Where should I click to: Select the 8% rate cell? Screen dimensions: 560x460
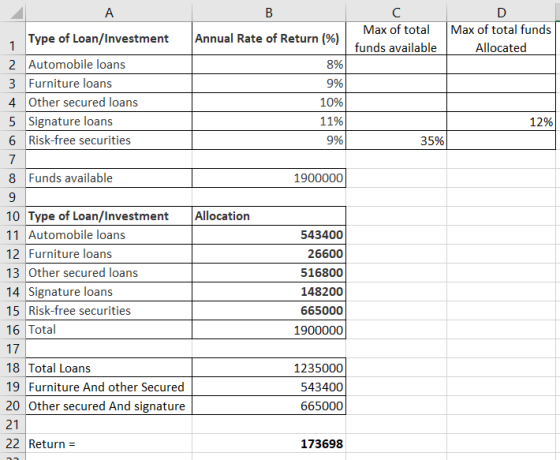tap(269, 65)
